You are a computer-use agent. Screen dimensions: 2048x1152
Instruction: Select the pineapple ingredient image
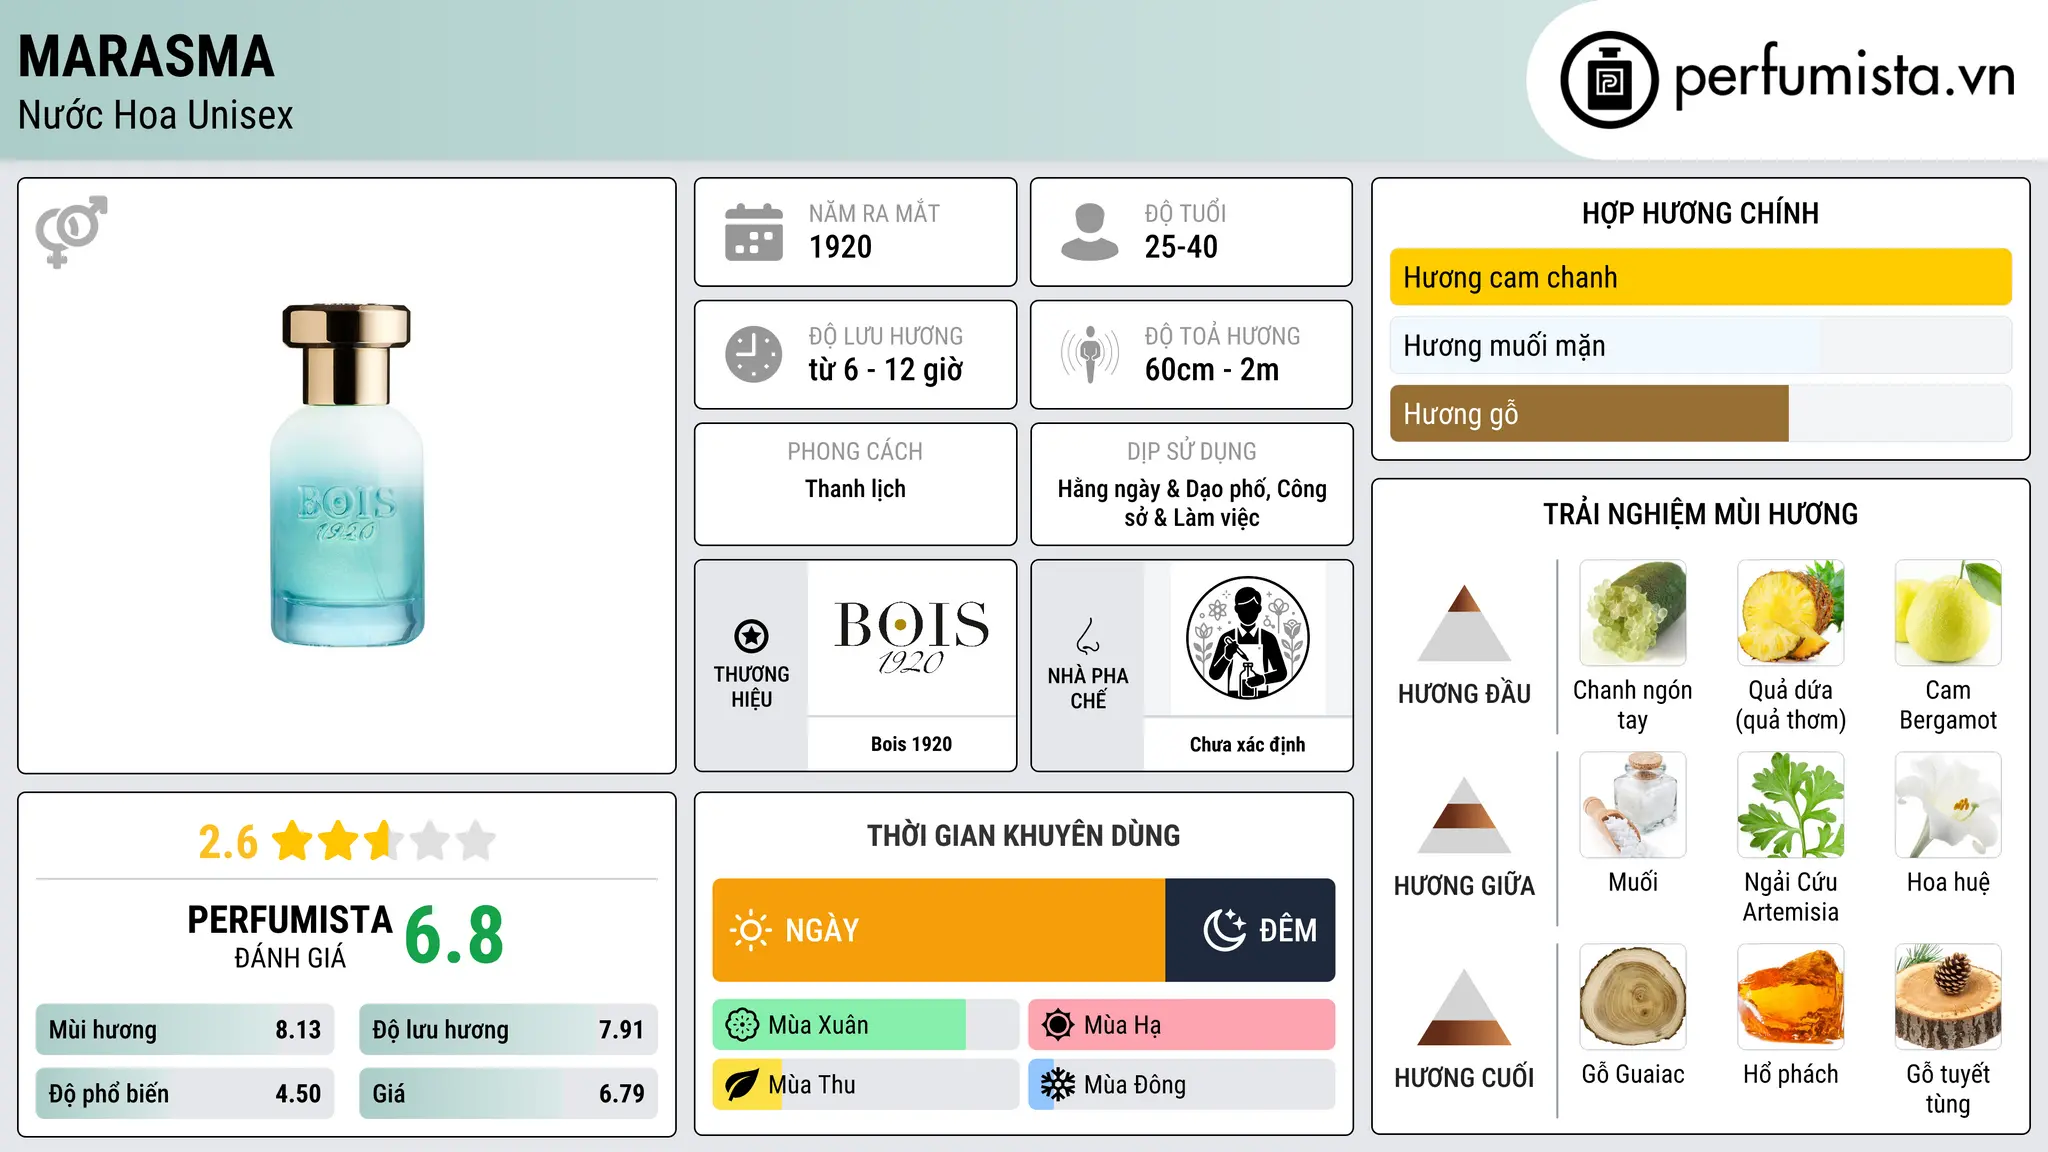(1790, 613)
